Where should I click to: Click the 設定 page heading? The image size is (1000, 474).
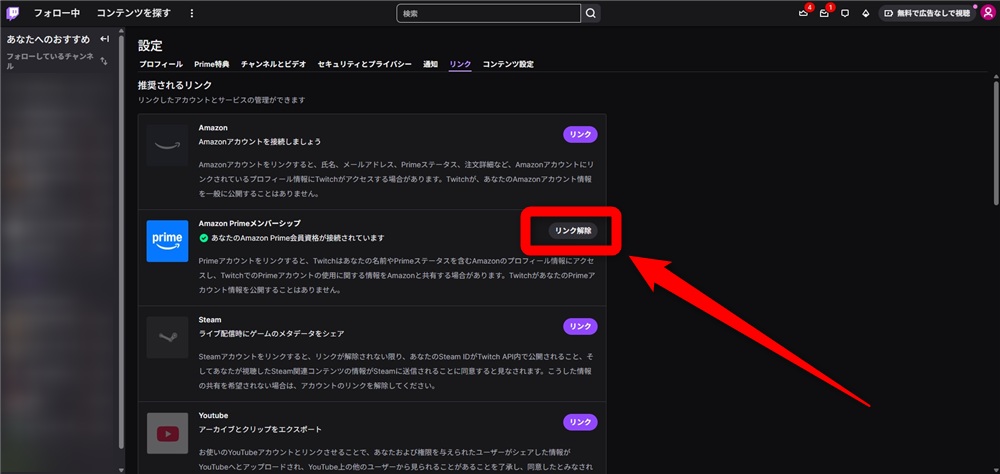(x=151, y=45)
